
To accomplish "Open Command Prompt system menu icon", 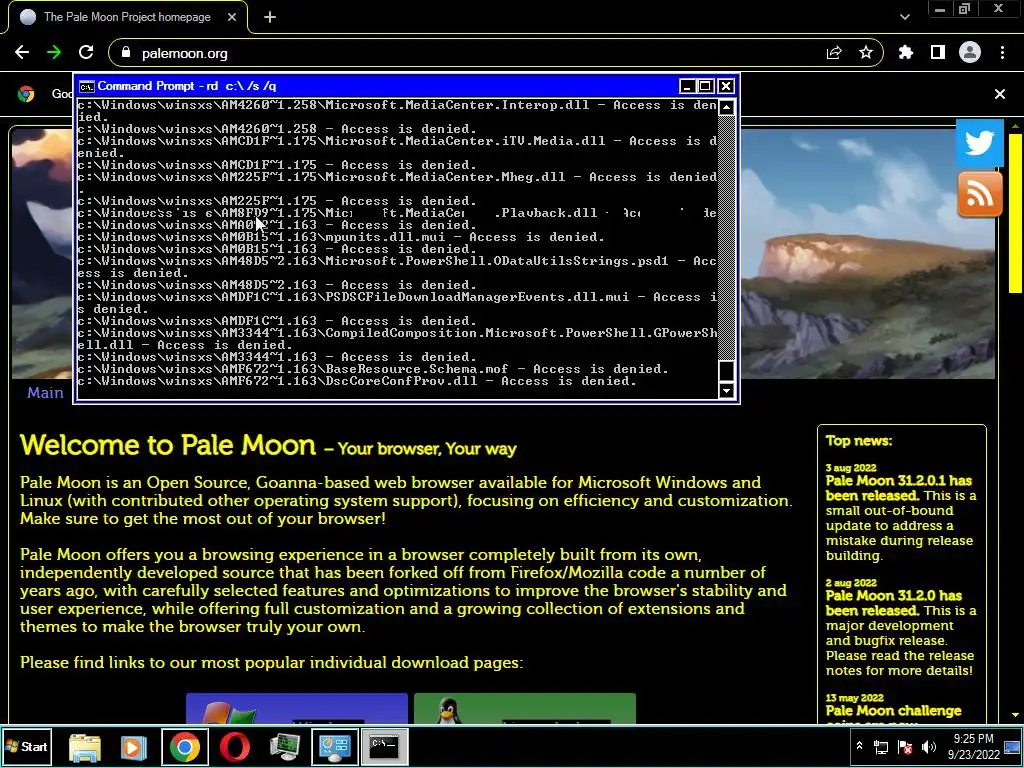I will tap(86, 86).
